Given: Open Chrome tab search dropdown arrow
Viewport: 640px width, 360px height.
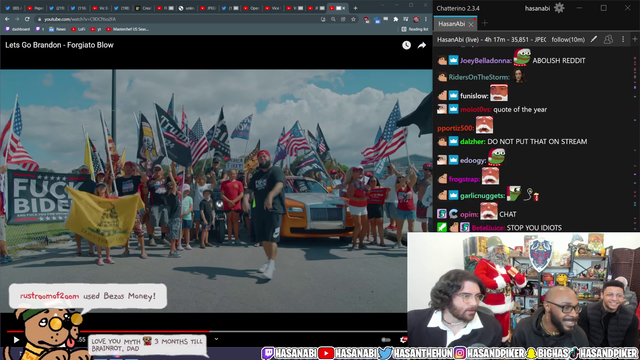Looking at the screenshot, I should 382,5.
